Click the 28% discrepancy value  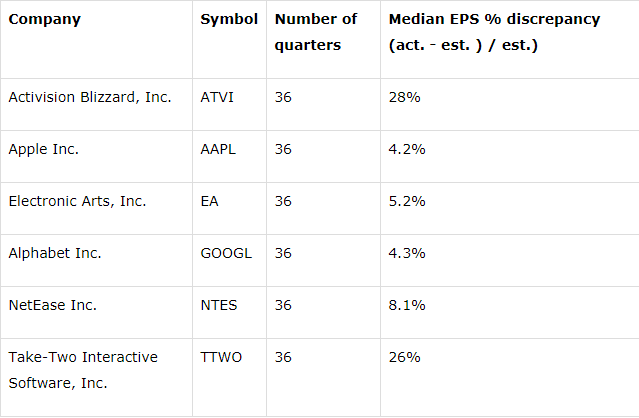tap(404, 97)
